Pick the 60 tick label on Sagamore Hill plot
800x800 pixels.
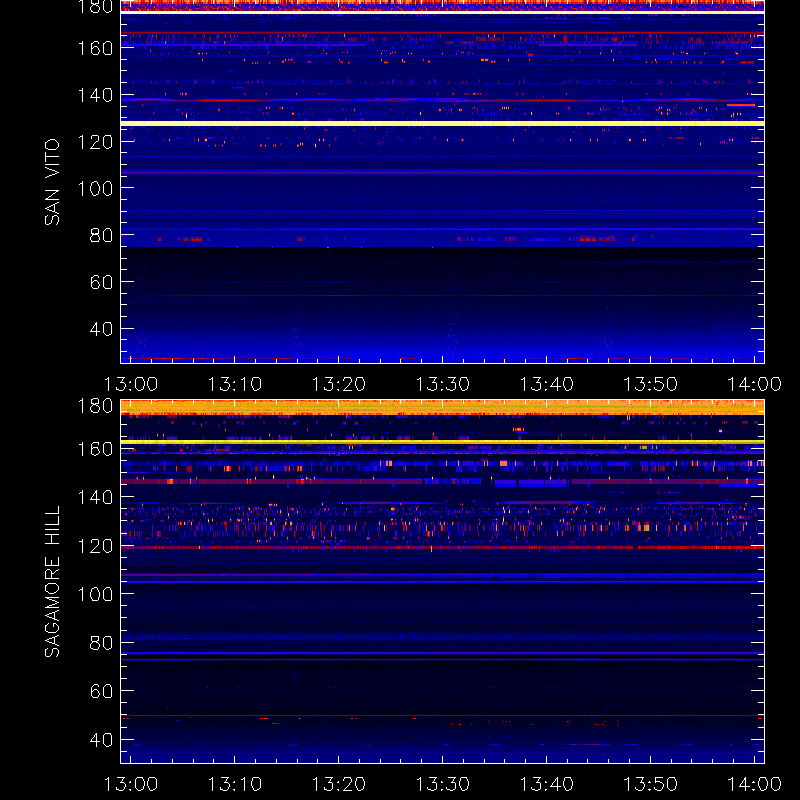pyautogui.click(x=102, y=691)
